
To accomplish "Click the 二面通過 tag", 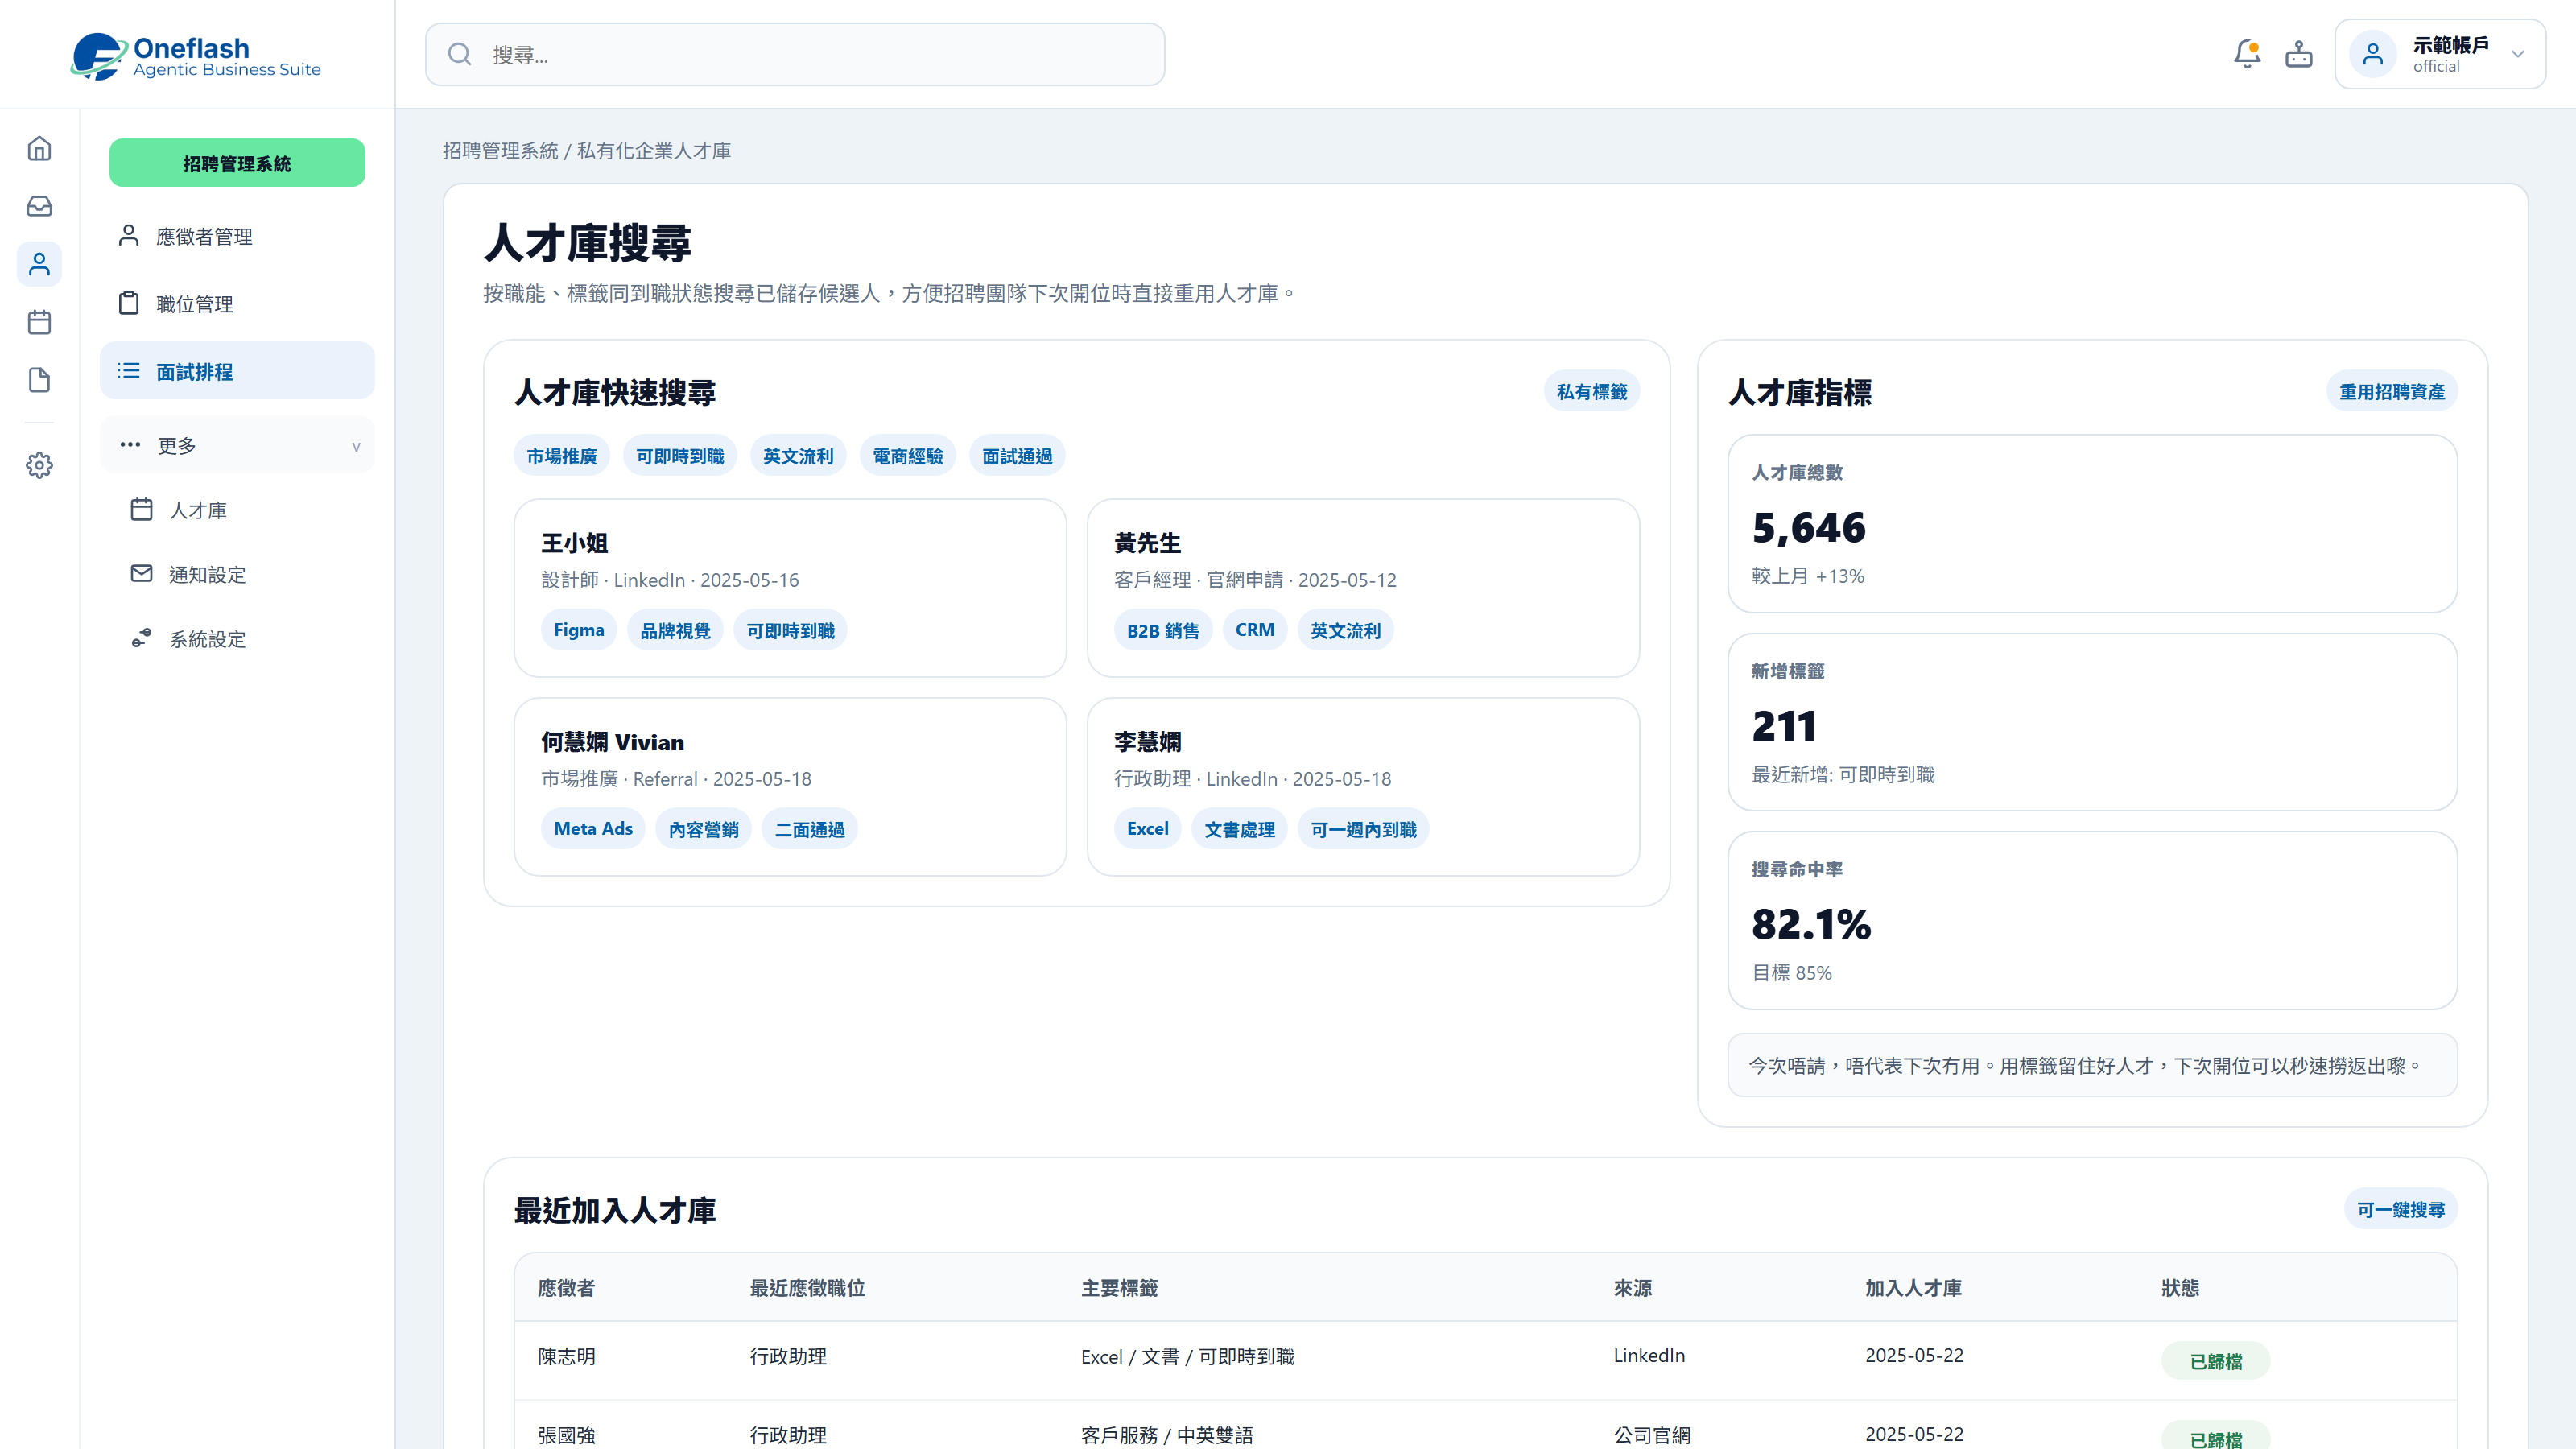I will pos(810,829).
